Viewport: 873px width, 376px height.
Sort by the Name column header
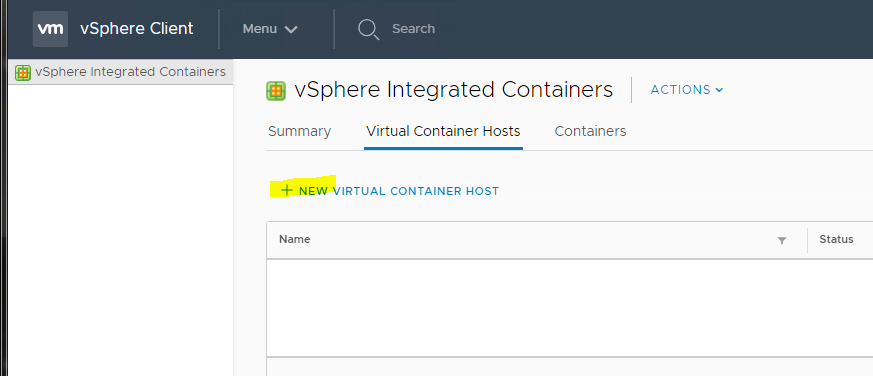click(295, 240)
